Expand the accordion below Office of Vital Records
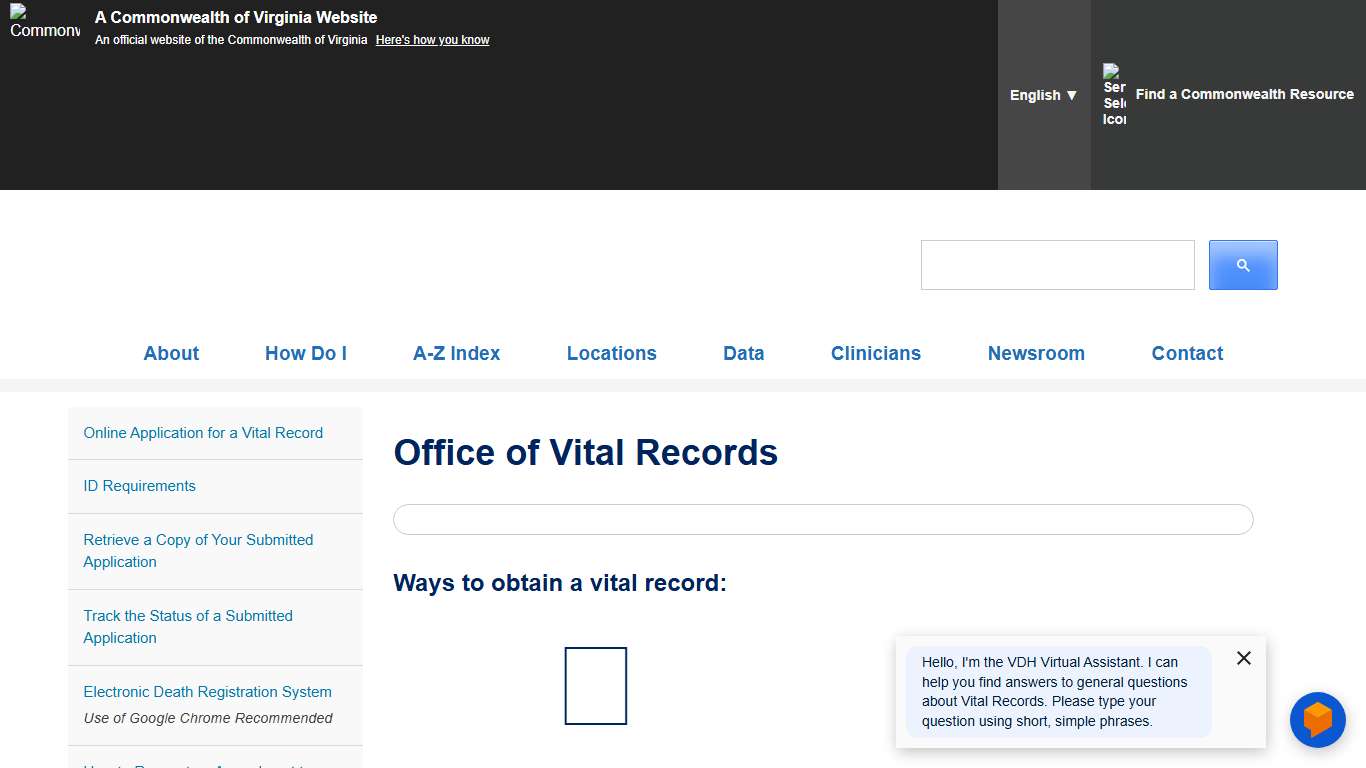The height and width of the screenshot is (768, 1366). pyautogui.click(x=822, y=519)
